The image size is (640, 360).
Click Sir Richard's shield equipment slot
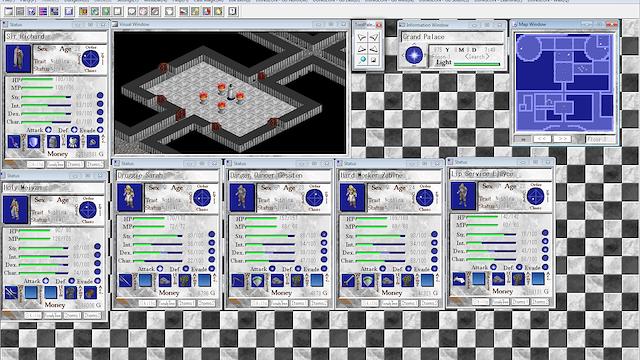coord(34,142)
